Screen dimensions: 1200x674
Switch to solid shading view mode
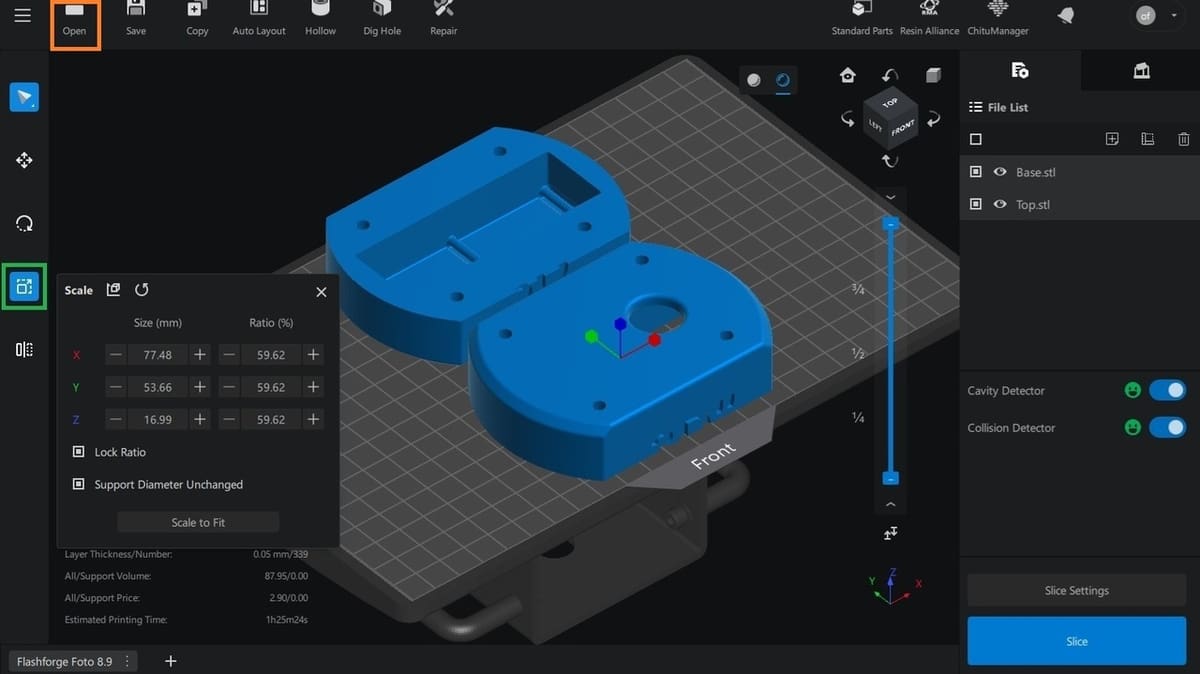coord(754,80)
